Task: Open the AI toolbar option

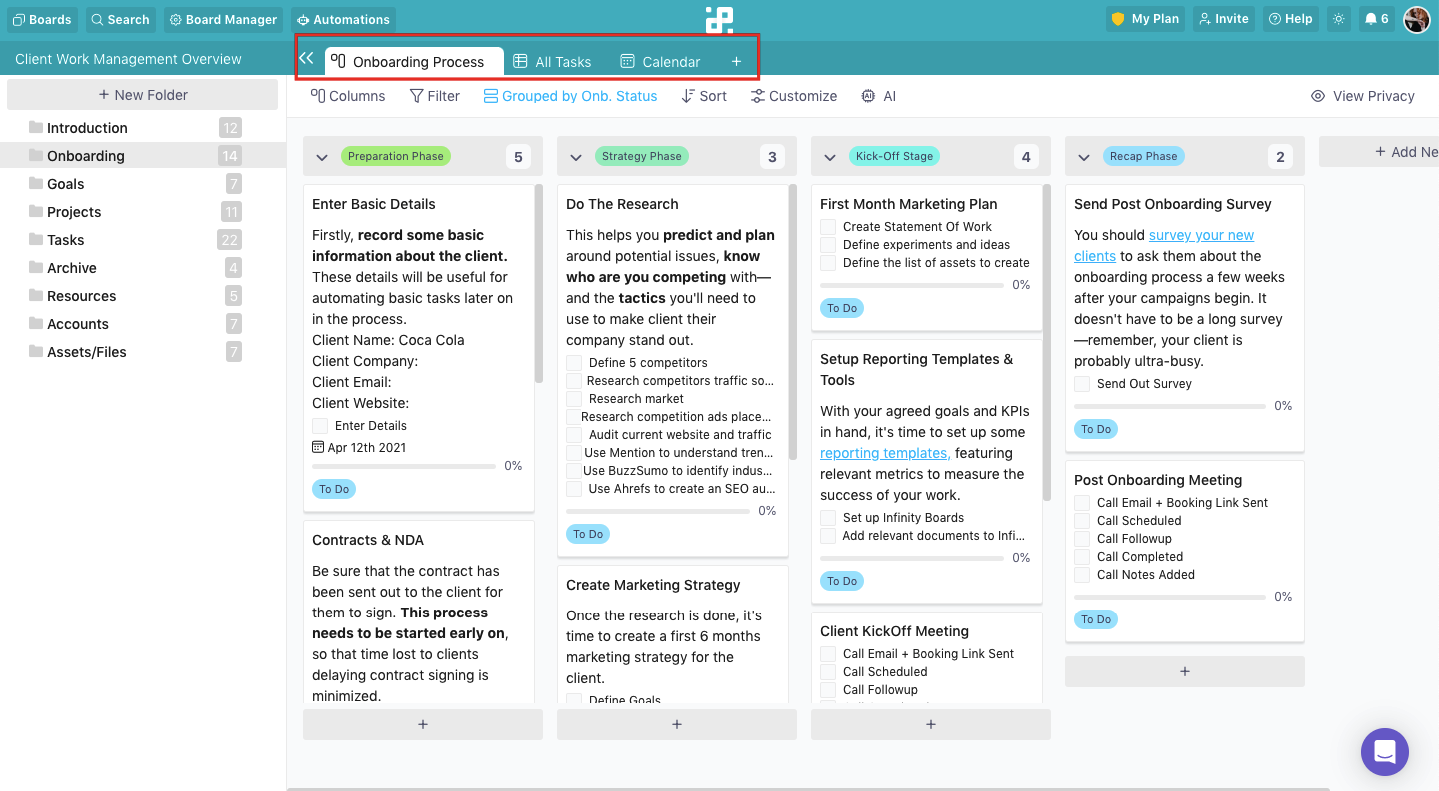Action: [879, 96]
